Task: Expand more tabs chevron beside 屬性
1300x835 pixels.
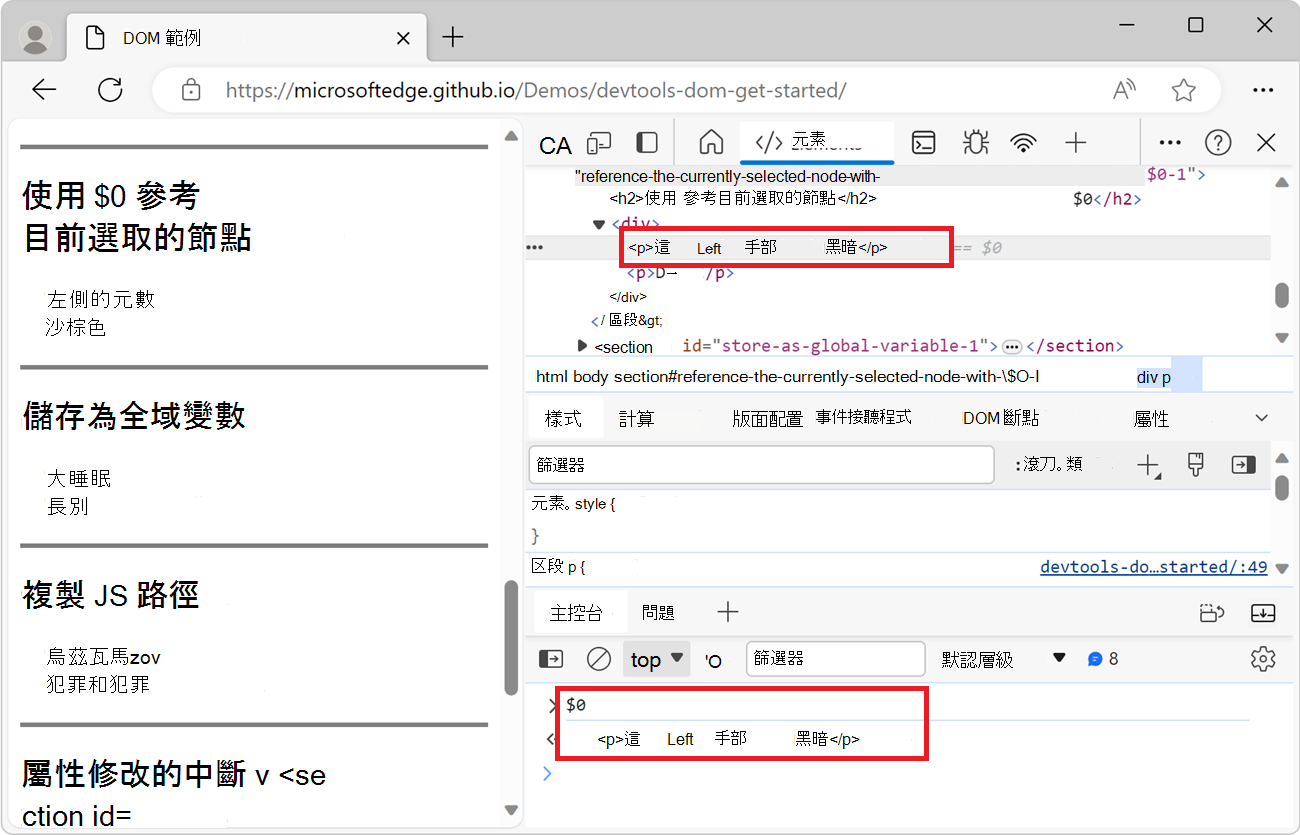Action: [1262, 418]
